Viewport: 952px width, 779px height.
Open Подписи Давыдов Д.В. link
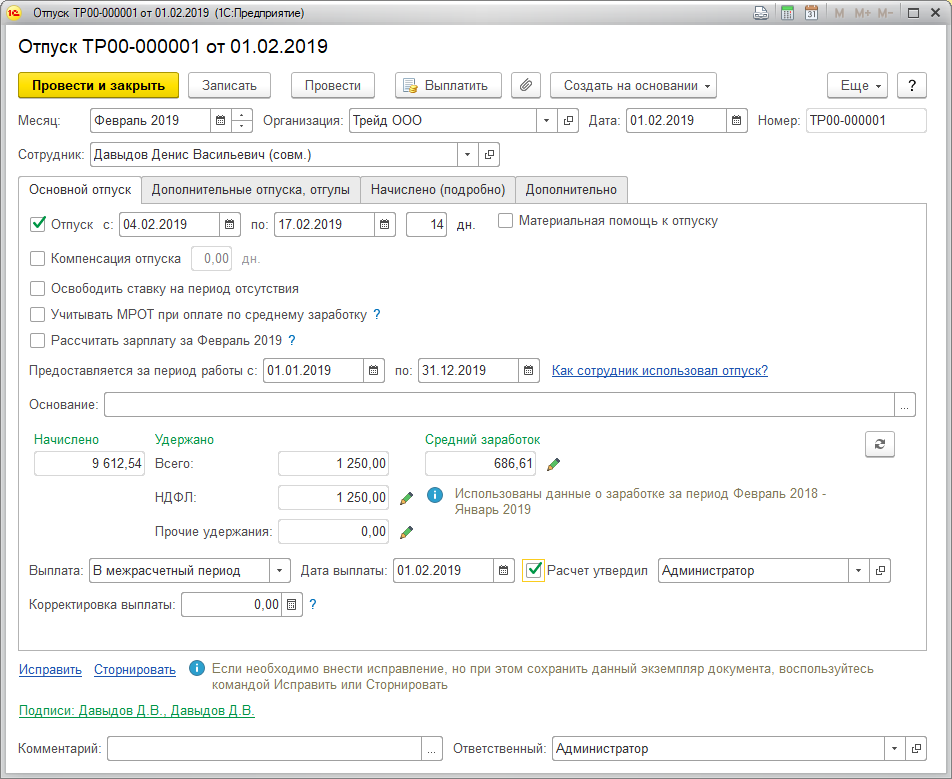pyautogui.click(x=137, y=711)
